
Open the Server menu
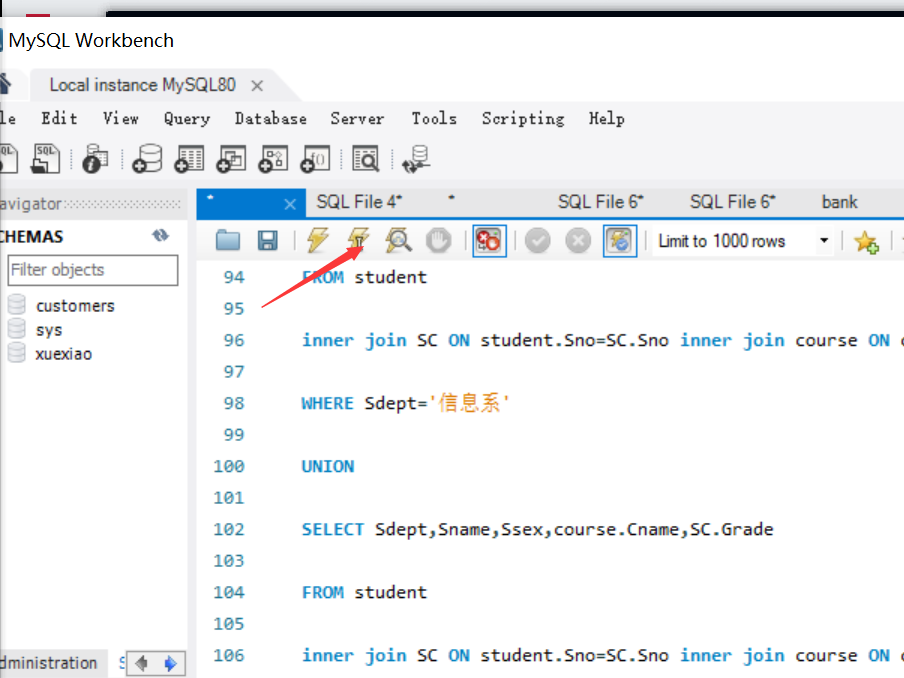pyautogui.click(x=357, y=118)
